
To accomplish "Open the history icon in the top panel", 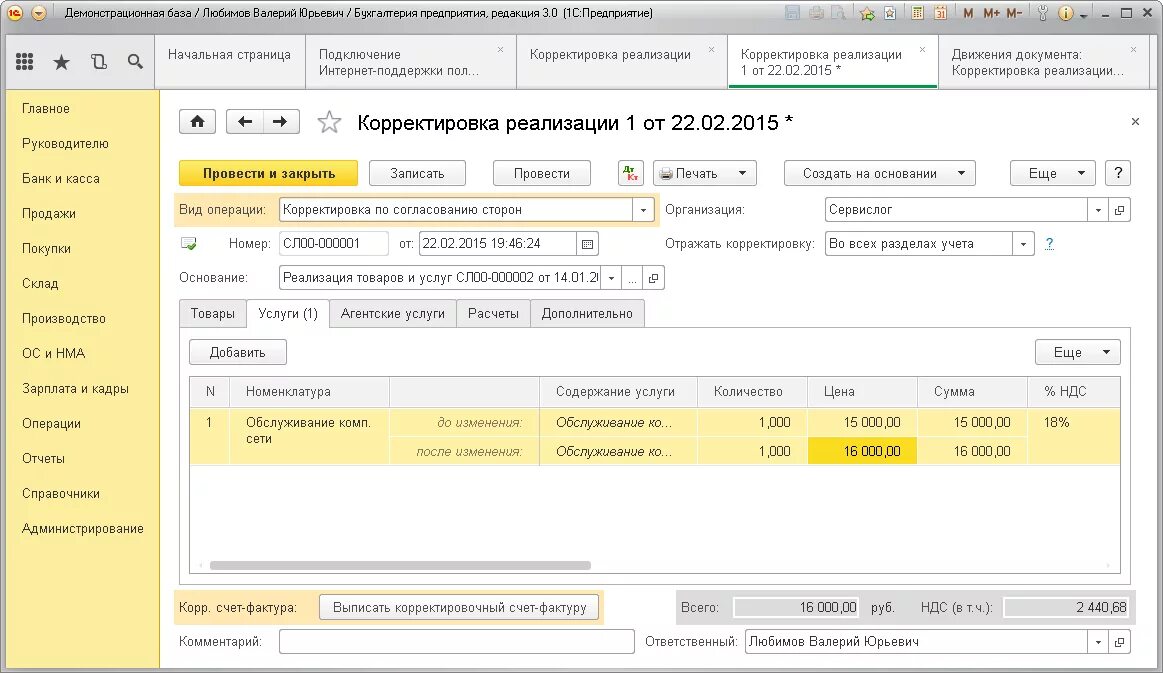I will coord(99,62).
